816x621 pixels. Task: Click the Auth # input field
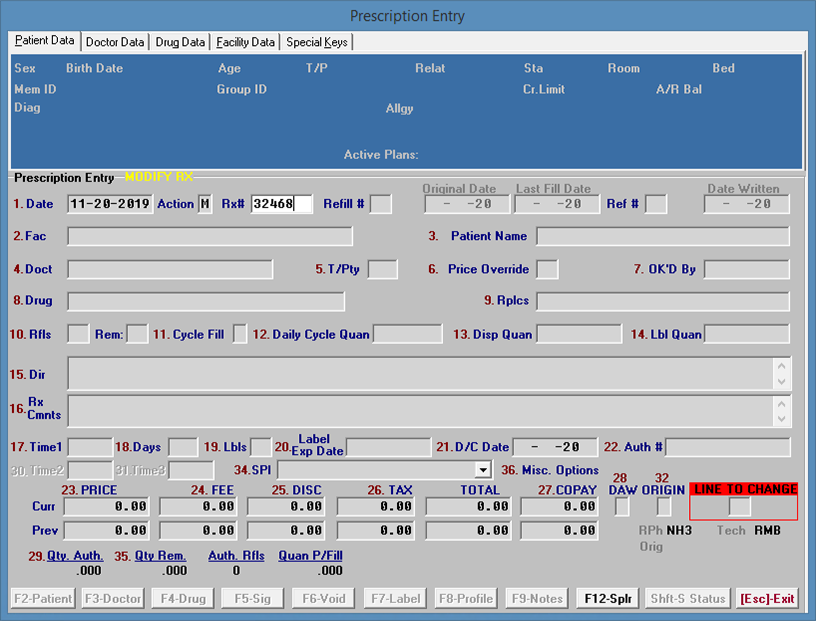(x=727, y=447)
